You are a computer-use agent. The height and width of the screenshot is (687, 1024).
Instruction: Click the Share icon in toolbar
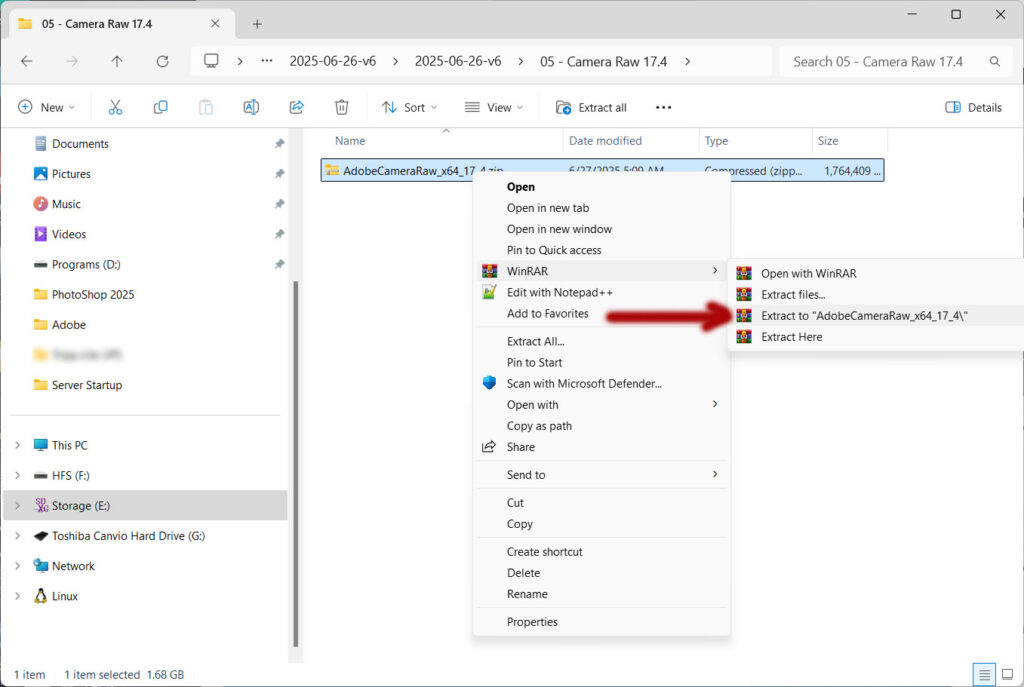[x=296, y=107]
